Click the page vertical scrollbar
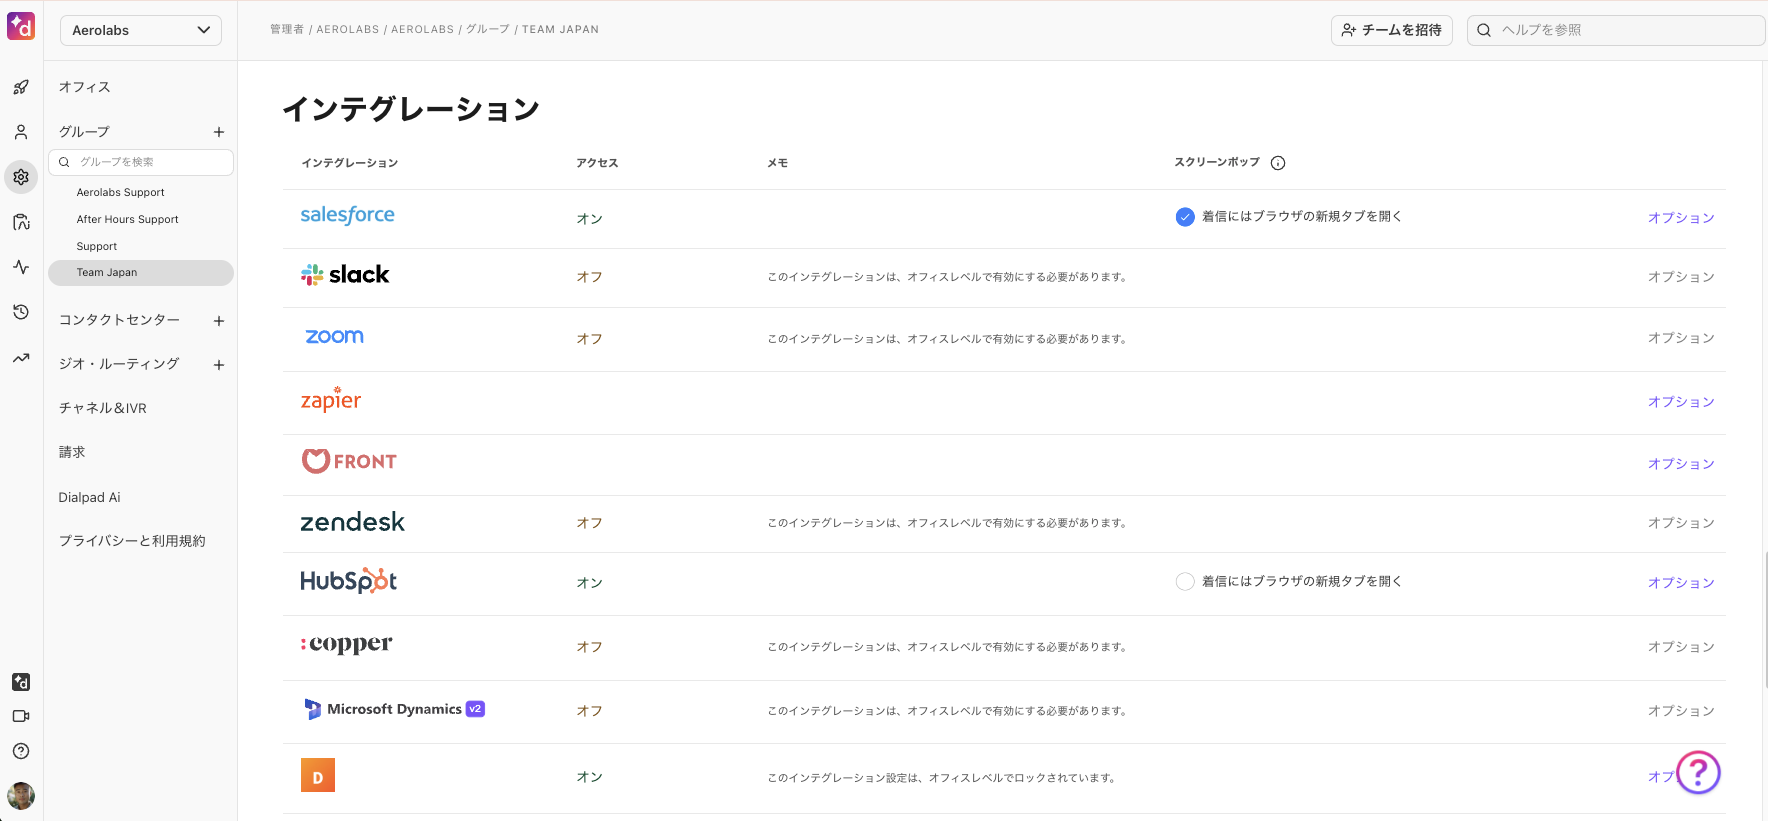Viewport: 1768px width, 821px height. 1765,620
